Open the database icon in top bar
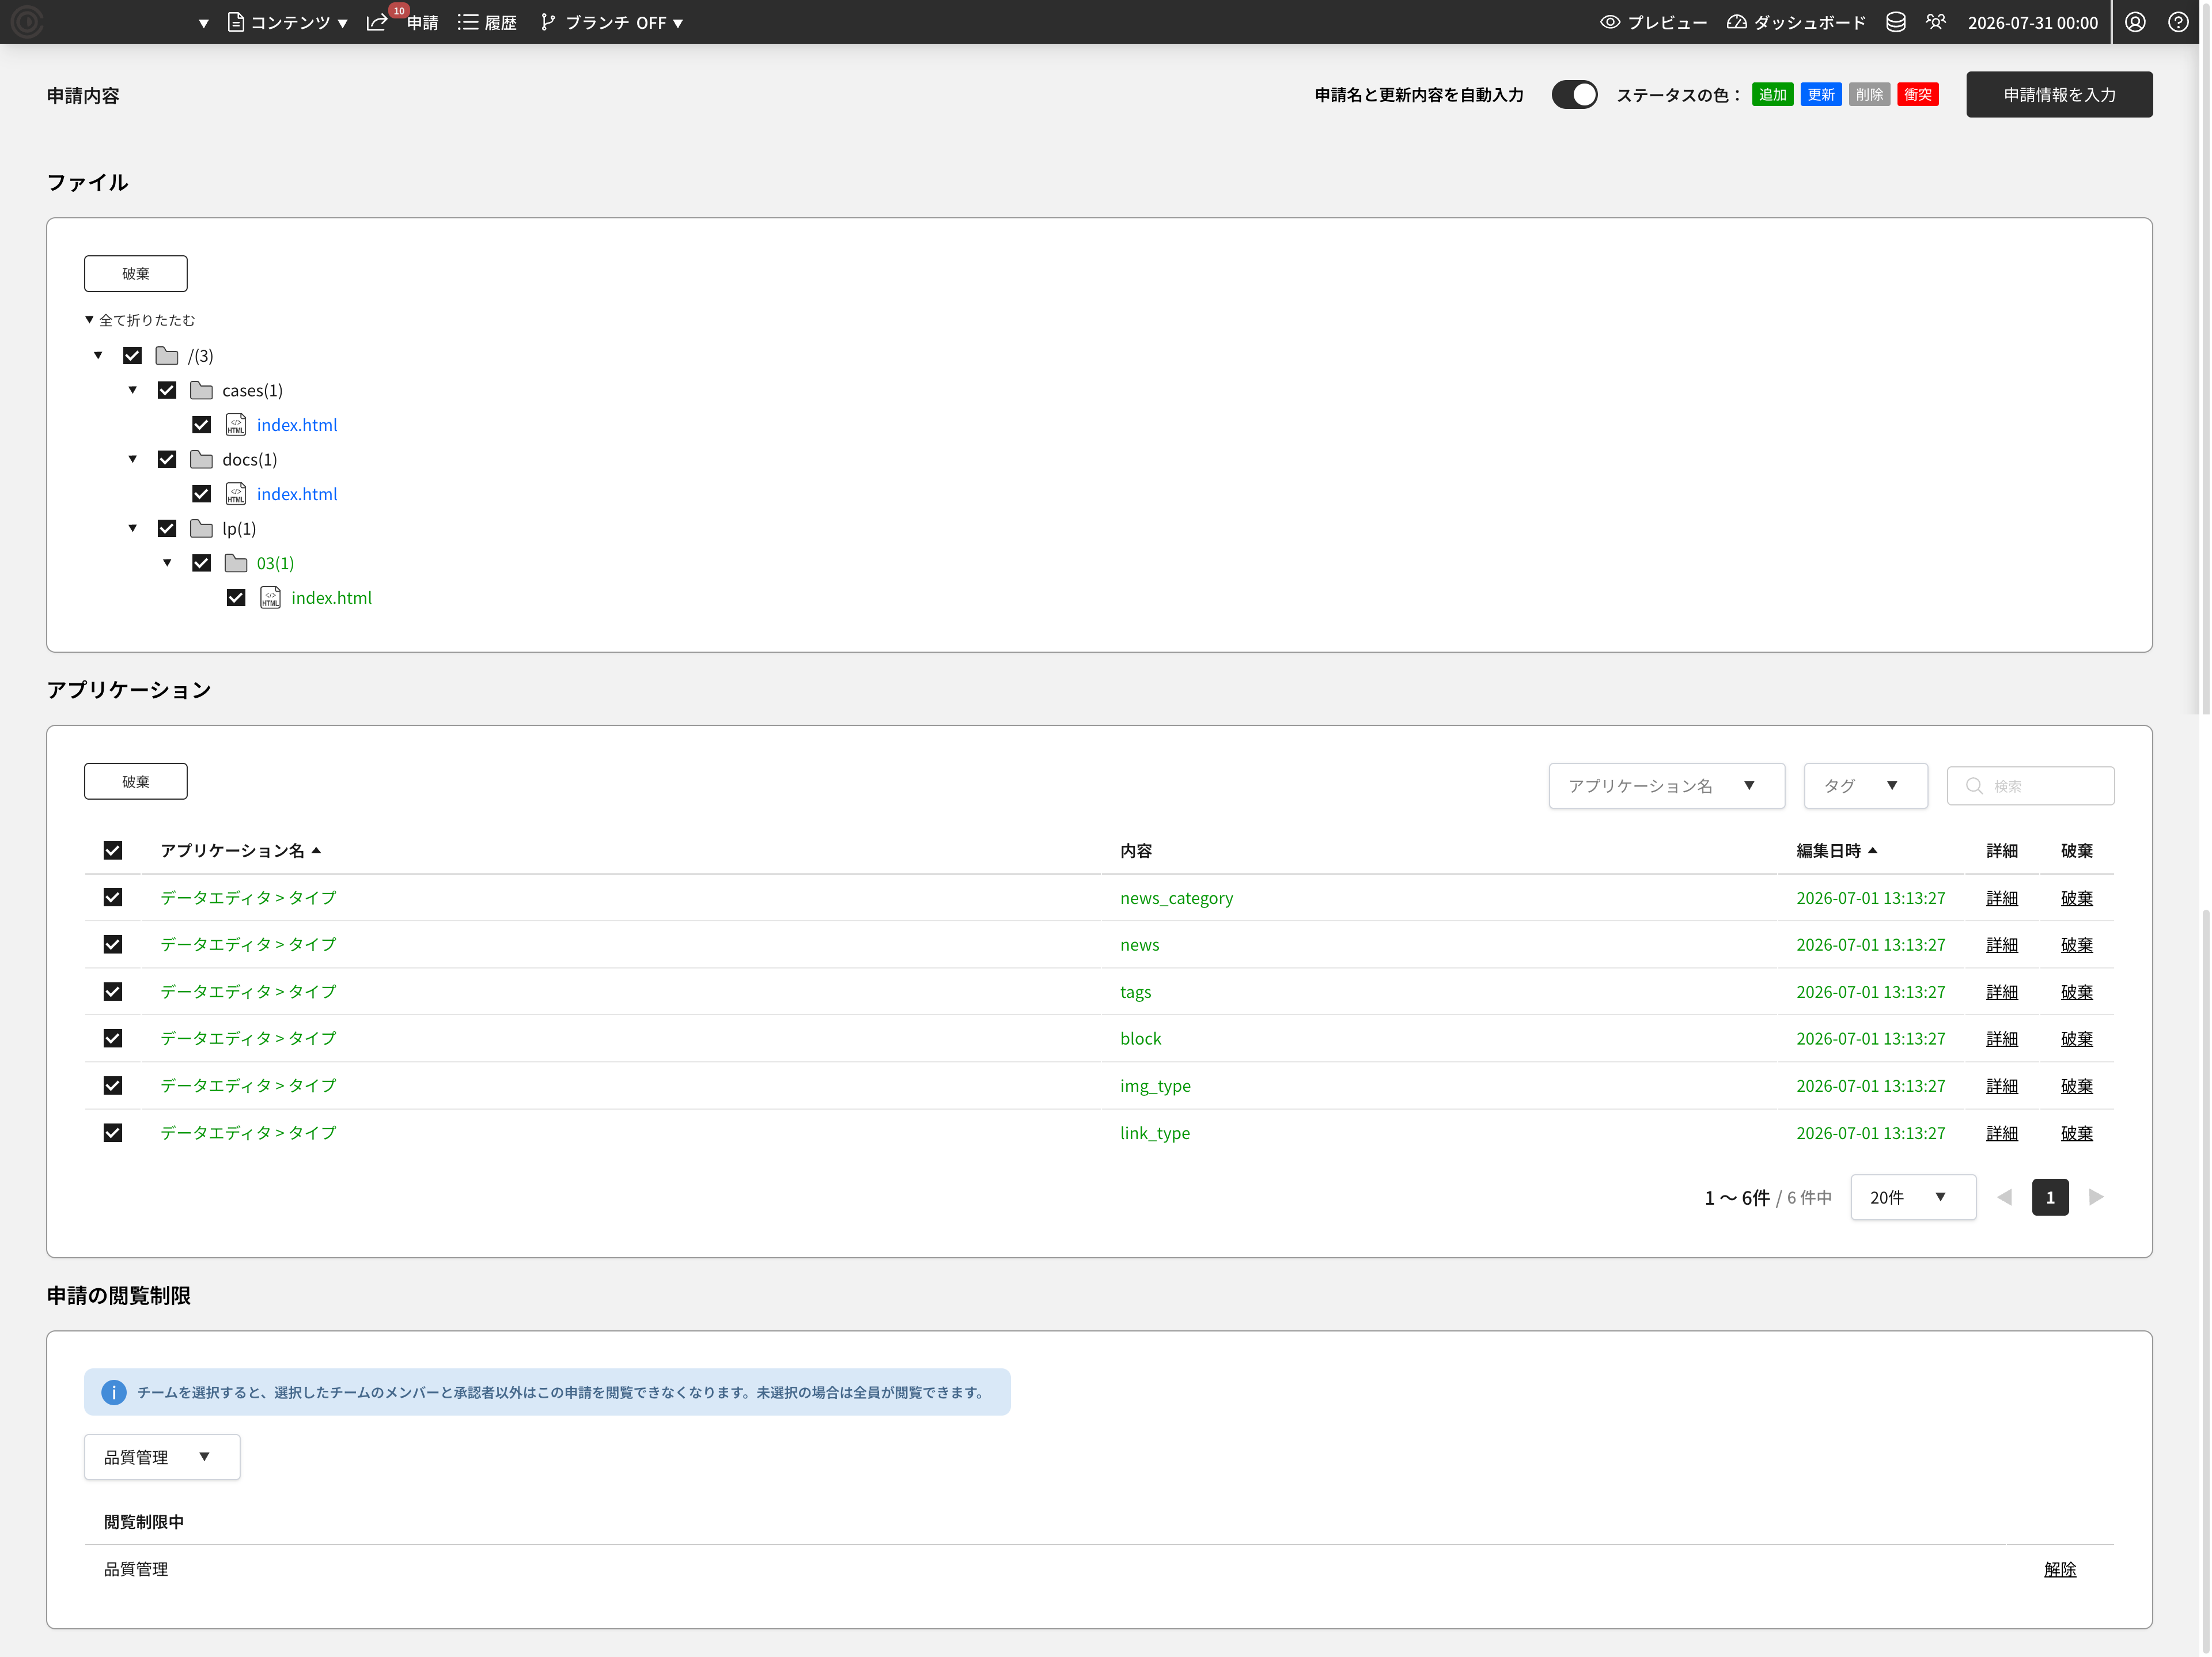 1895,22
